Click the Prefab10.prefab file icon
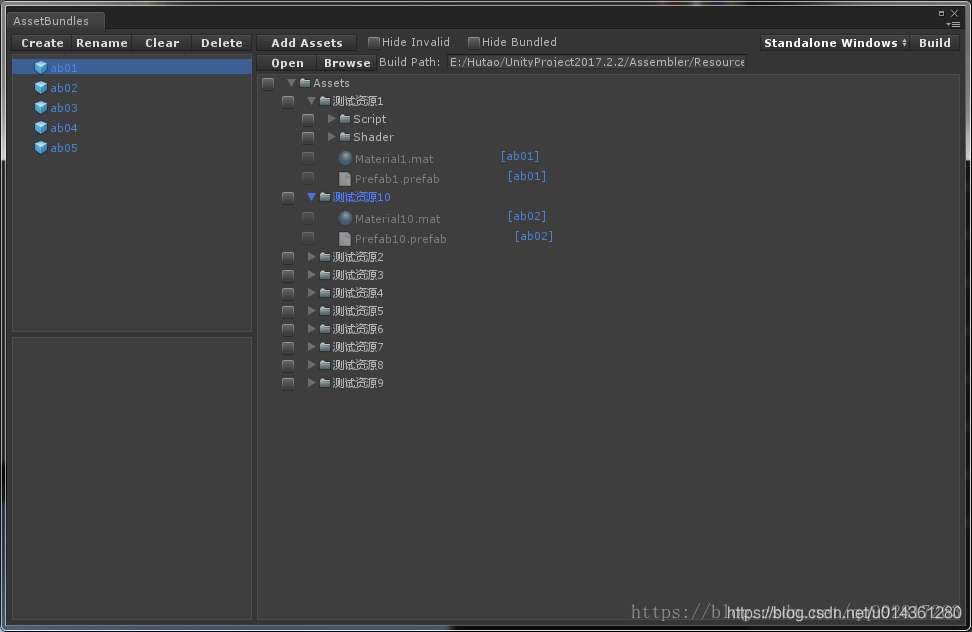 tap(345, 239)
